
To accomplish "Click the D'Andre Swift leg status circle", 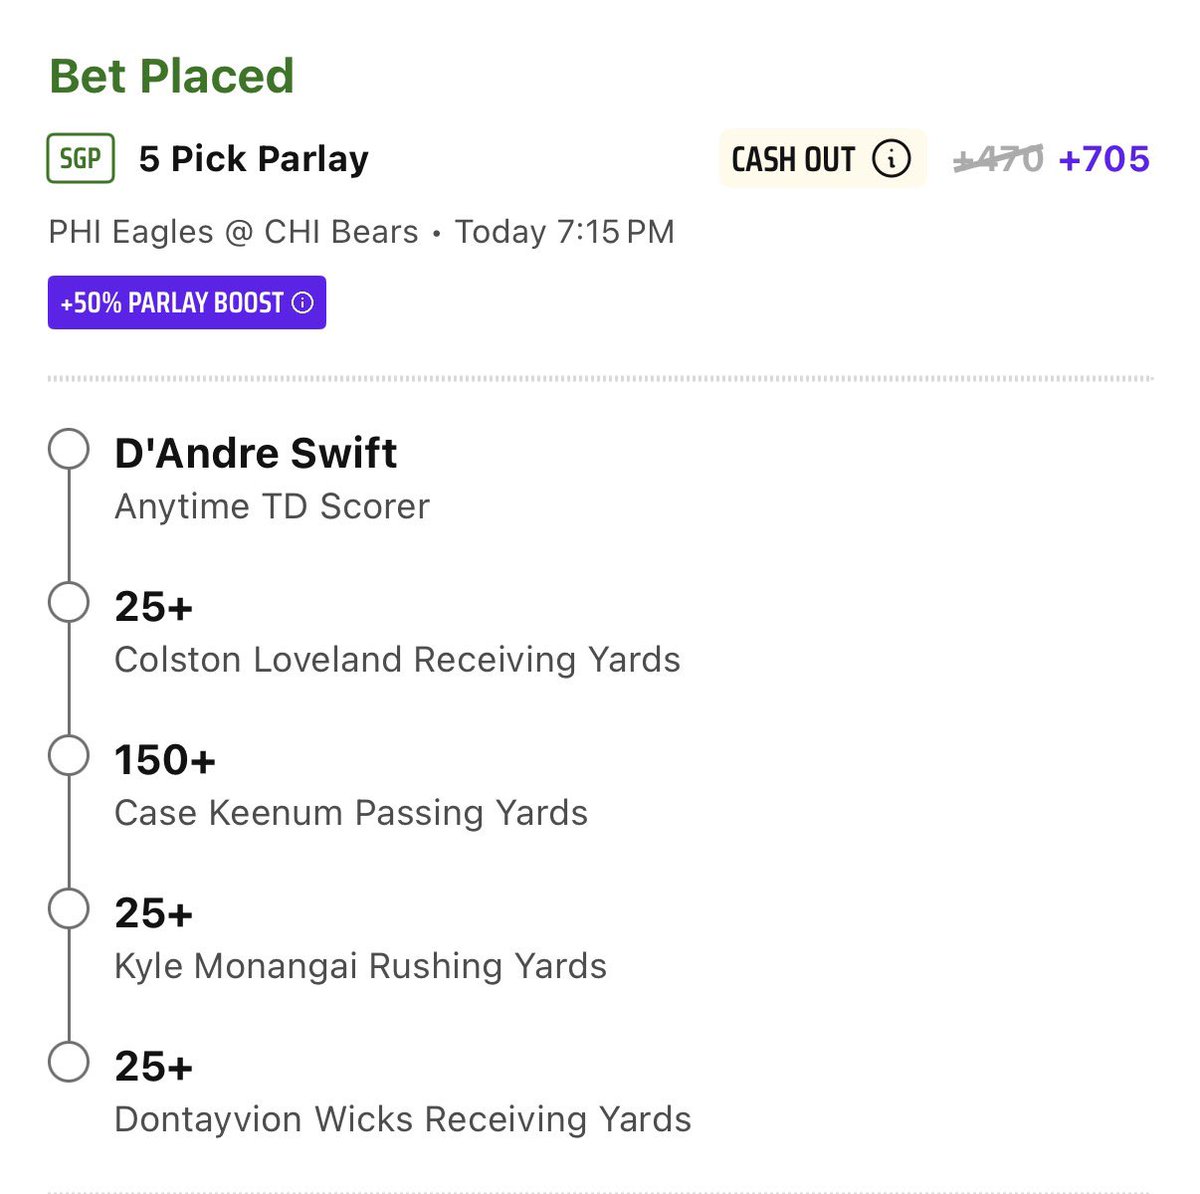I will click(x=69, y=450).
